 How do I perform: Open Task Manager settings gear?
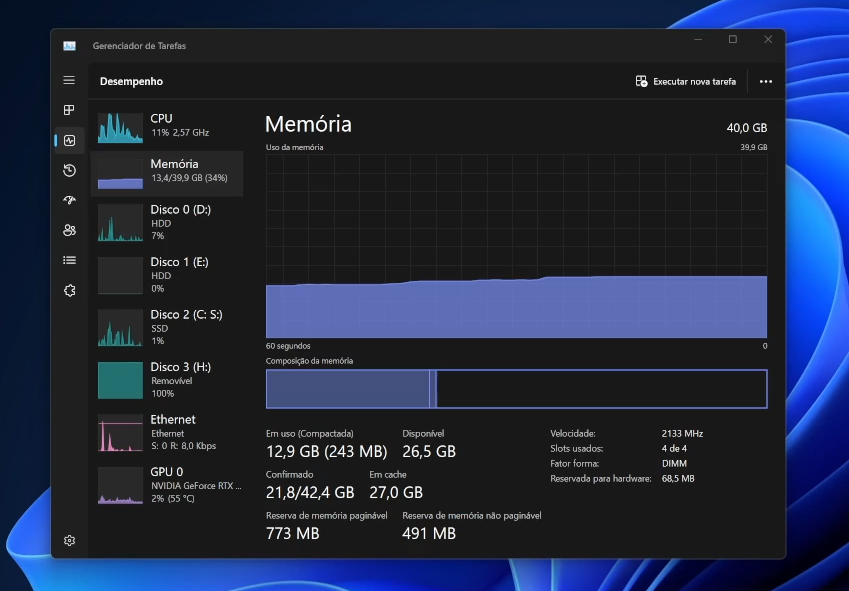[x=69, y=540]
